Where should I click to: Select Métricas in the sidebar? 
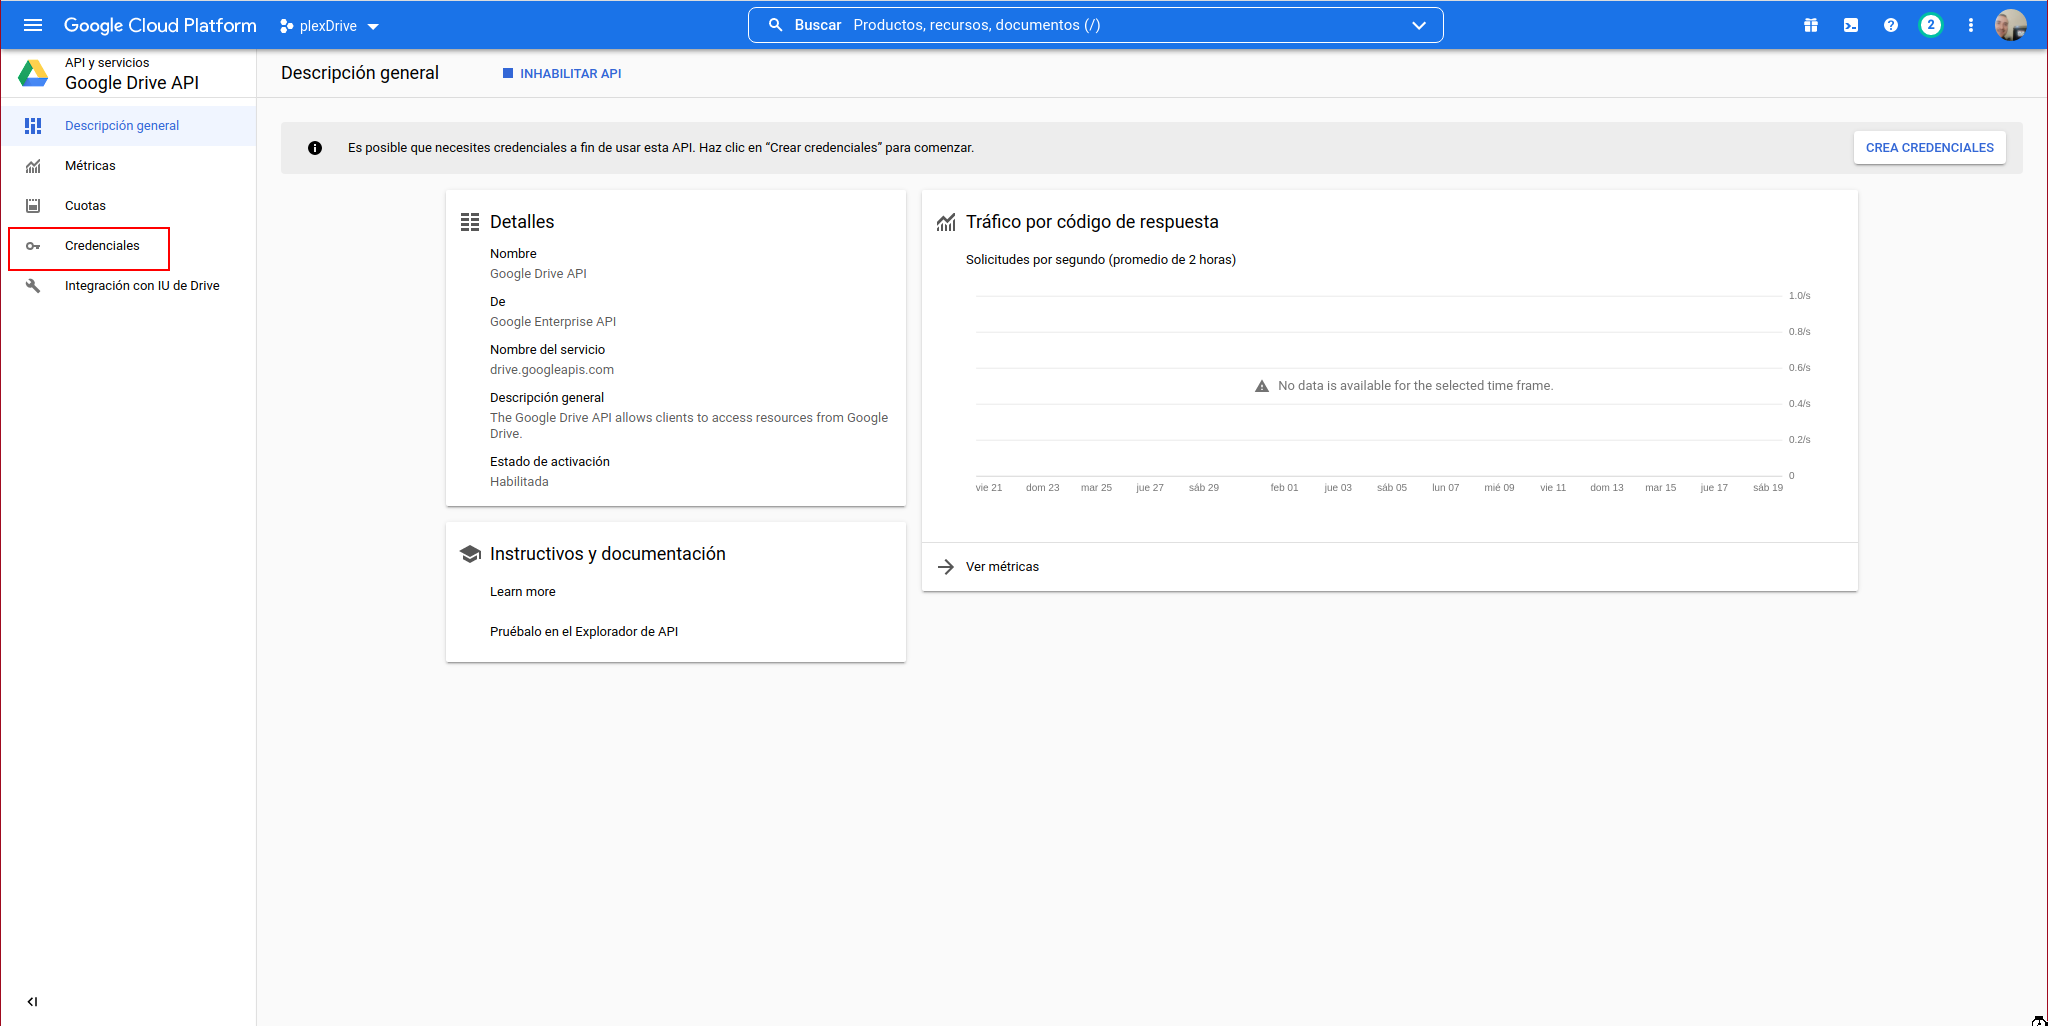click(x=90, y=166)
